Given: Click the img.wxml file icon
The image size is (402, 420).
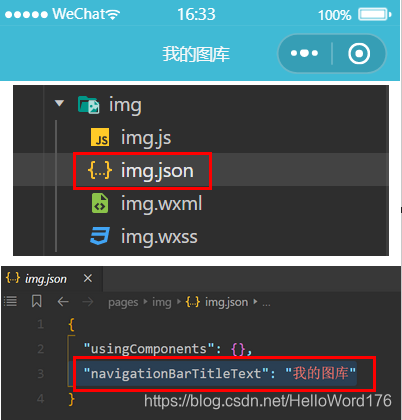Looking at the screenshot, I should pos(100,203).
